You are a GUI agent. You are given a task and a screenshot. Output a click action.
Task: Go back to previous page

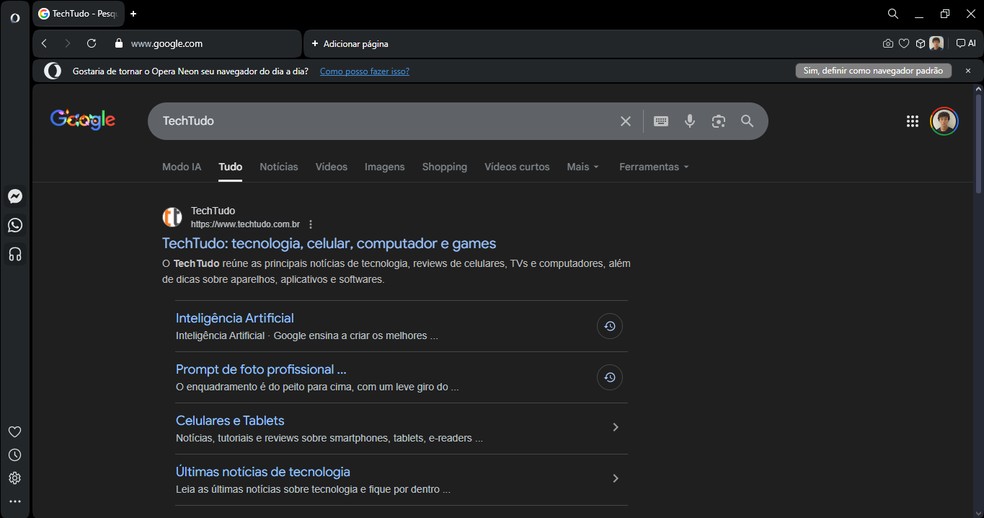(x=44, y=43)
